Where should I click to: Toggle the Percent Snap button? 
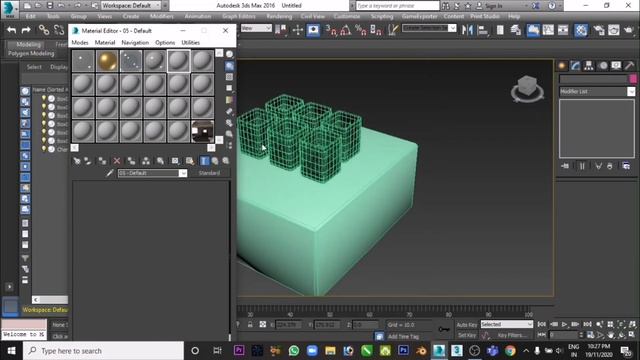[360, 30]
